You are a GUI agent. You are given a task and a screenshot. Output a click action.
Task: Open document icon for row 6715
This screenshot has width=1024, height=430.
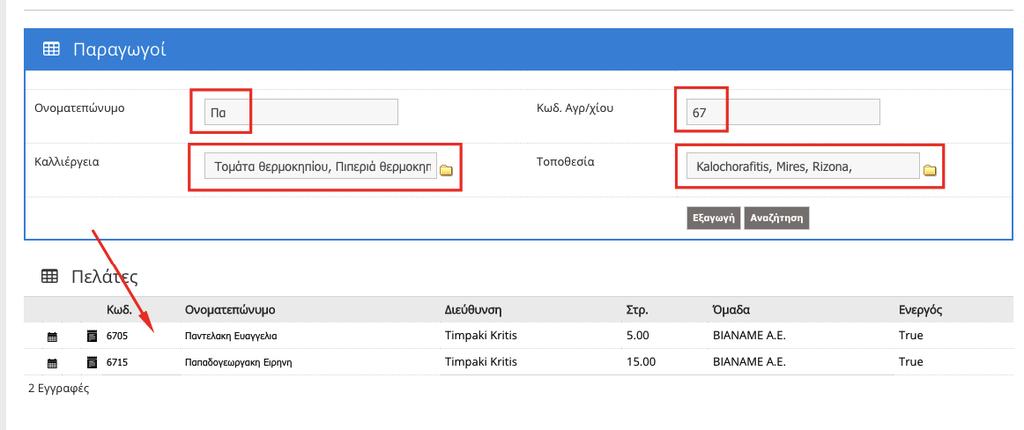[x=91, y=362]
